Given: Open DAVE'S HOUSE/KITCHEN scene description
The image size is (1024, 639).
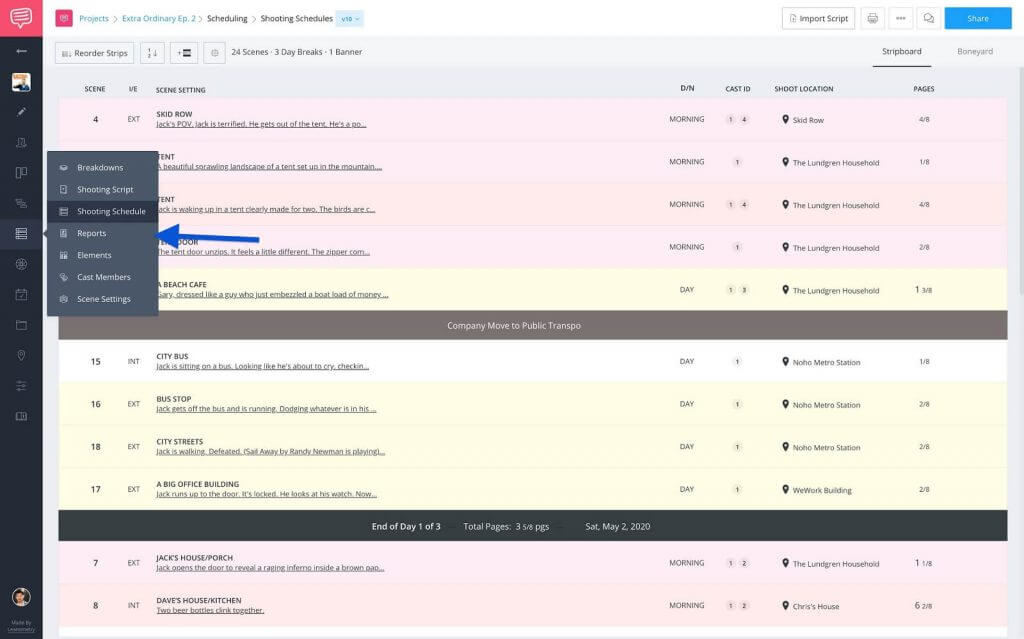Looking at the screenshot, I should [x=210, y=610].
